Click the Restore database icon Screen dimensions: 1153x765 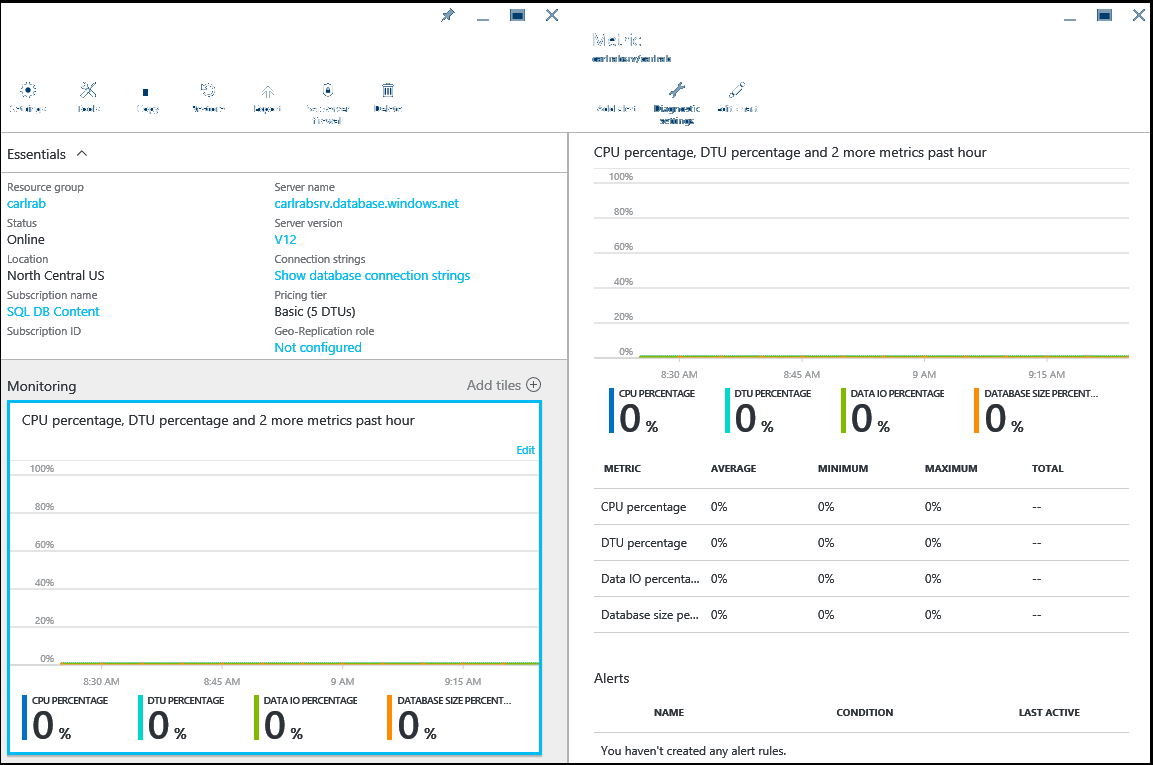click(x=208, y=90)
